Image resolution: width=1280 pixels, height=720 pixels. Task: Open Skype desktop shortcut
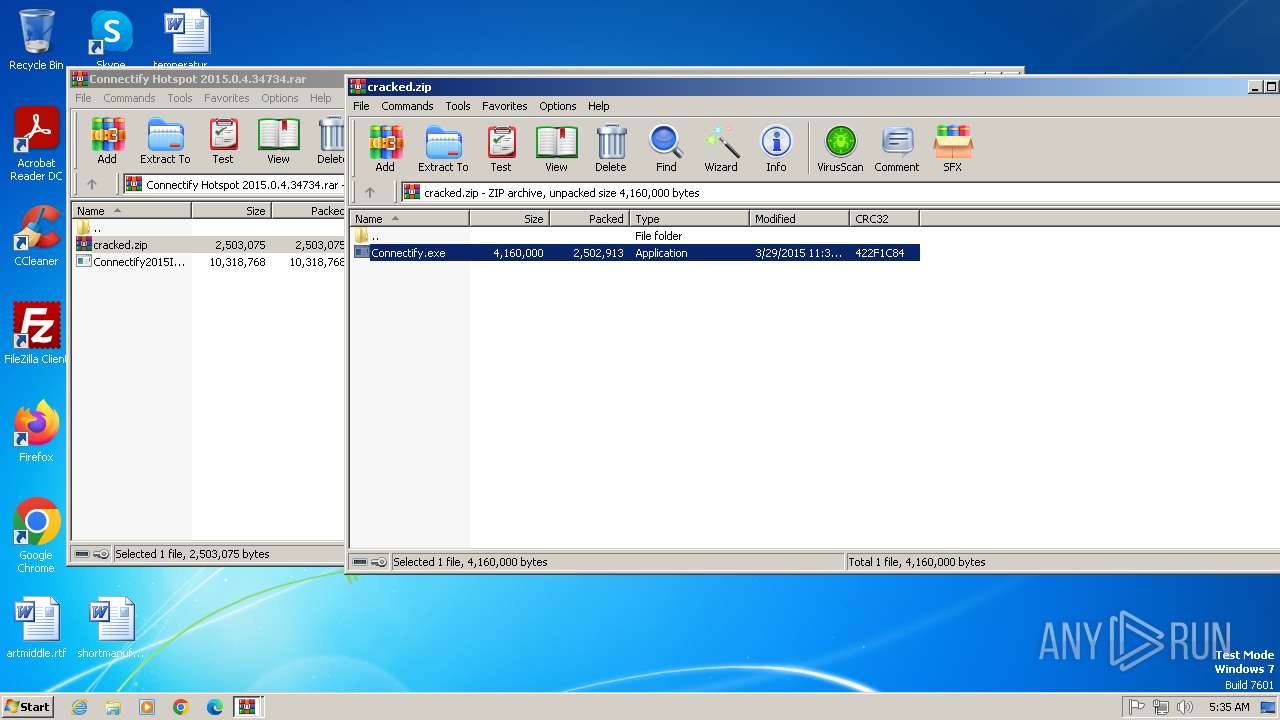[110, 40]
